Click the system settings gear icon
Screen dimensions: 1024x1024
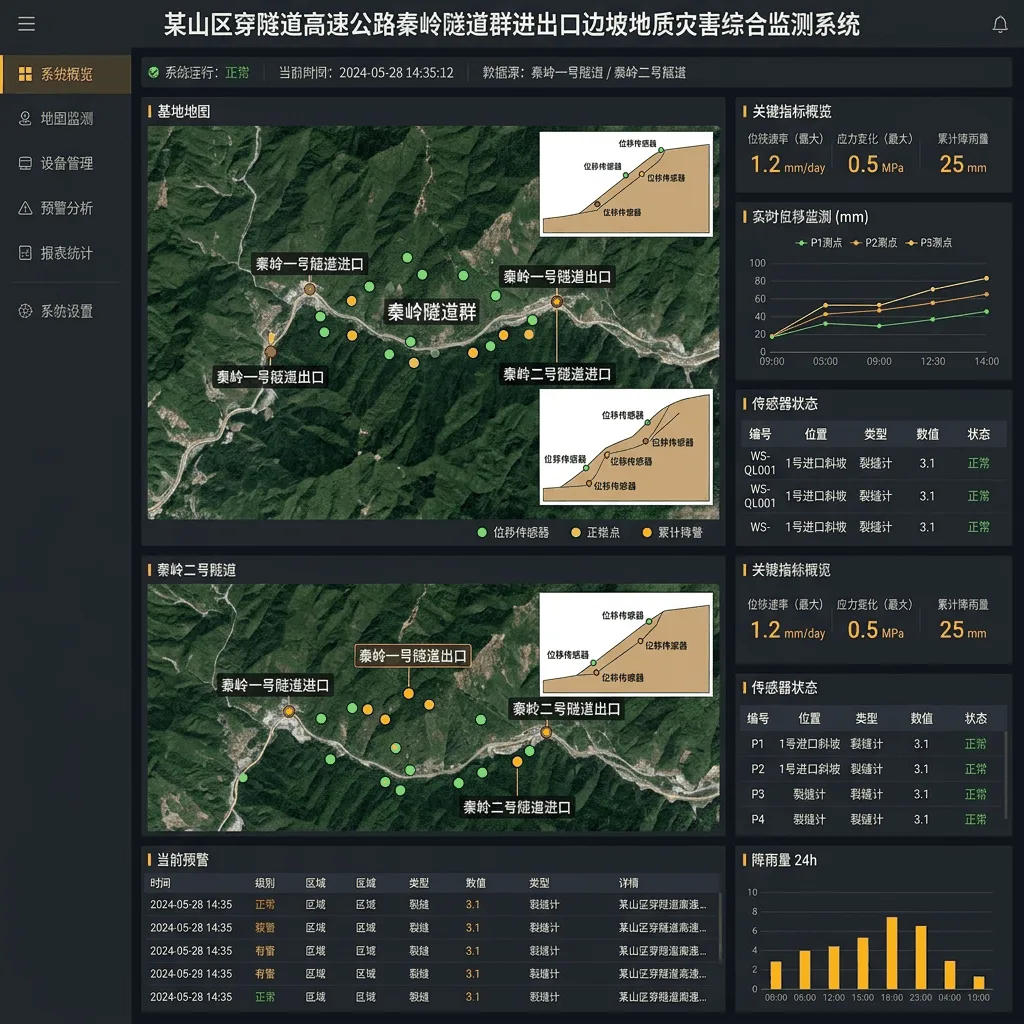point(25,311)
